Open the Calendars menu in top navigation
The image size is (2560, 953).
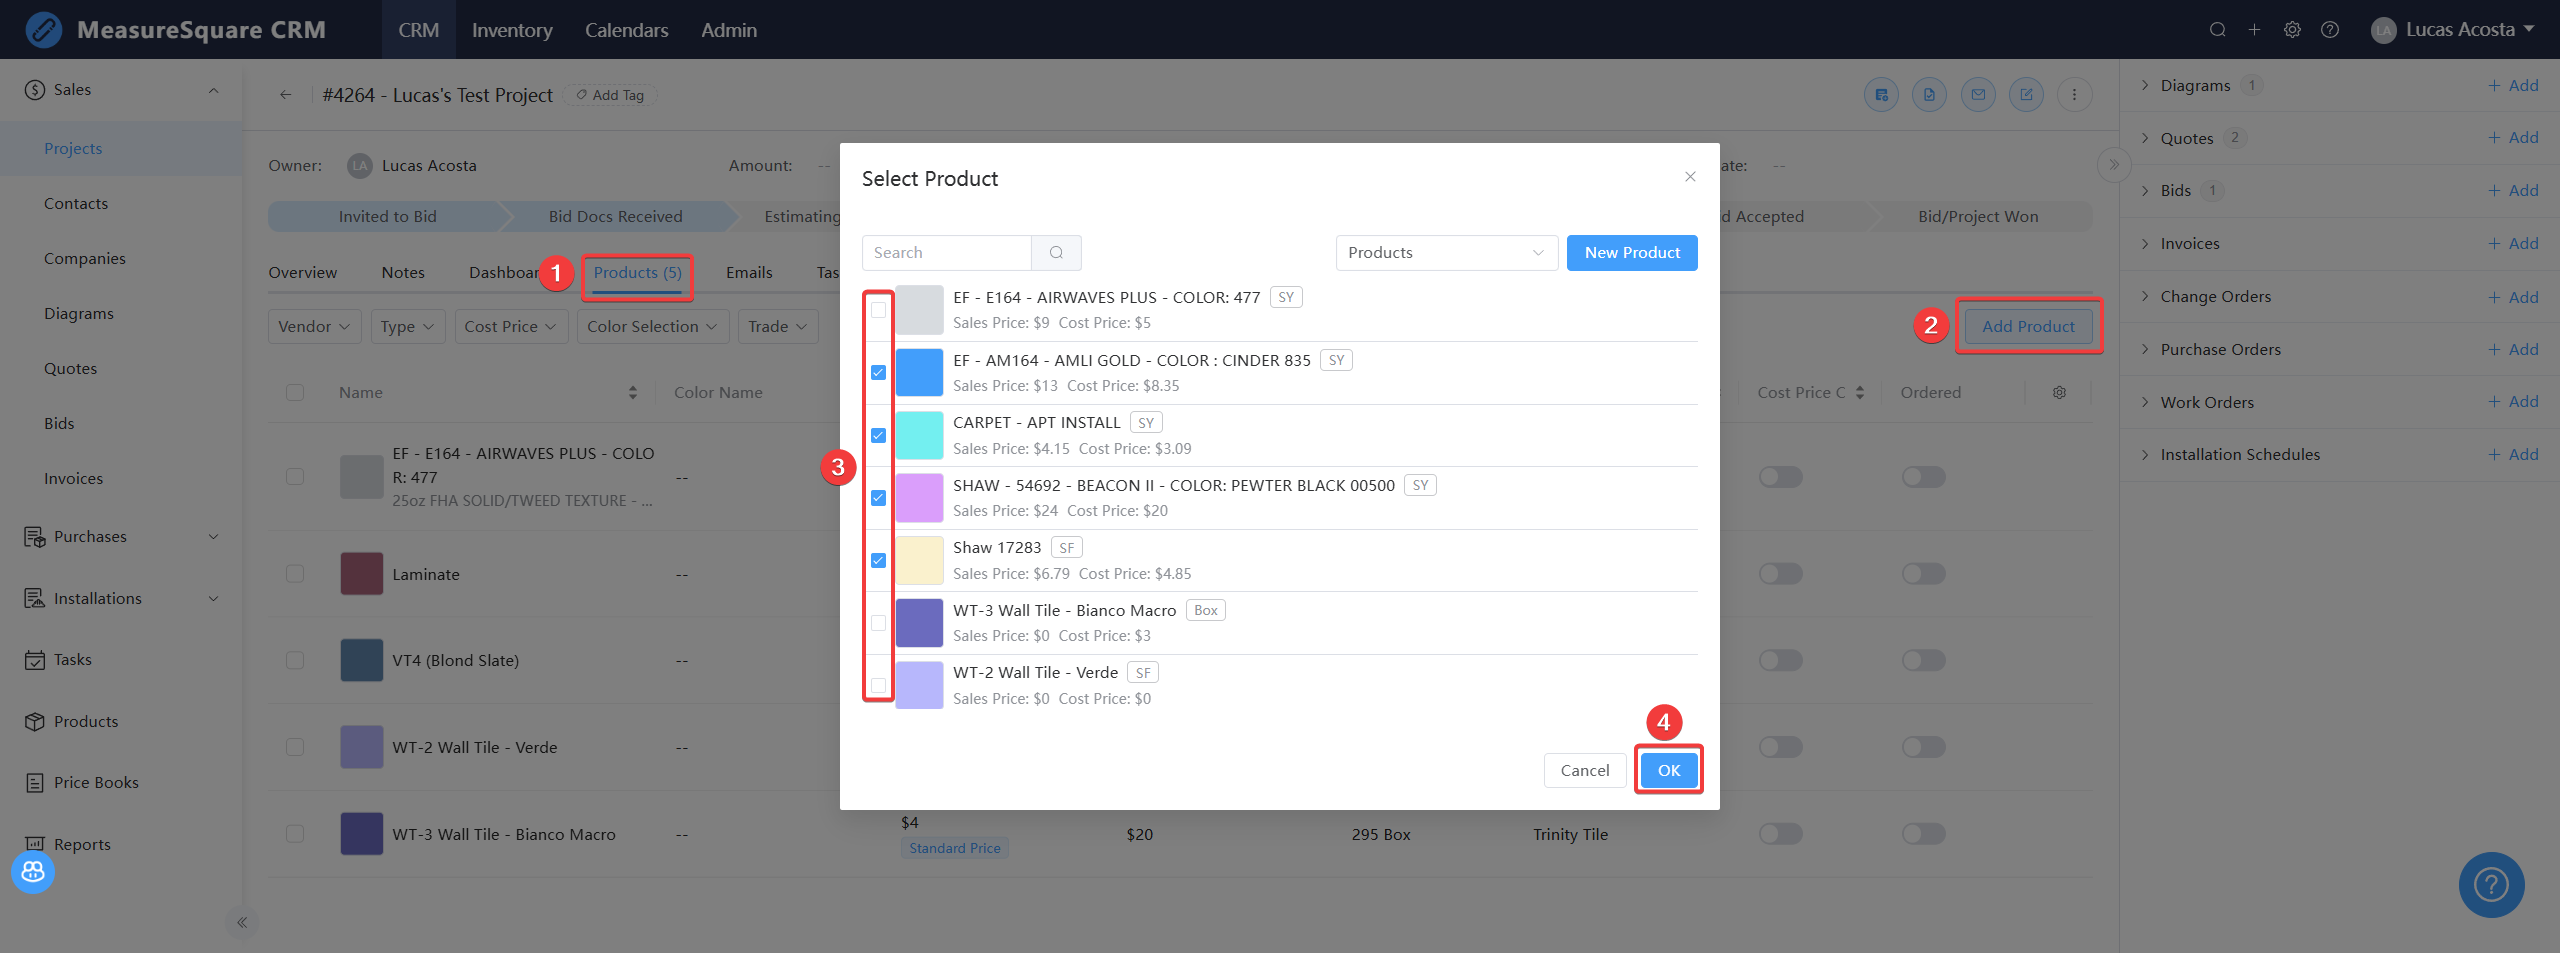627,30
